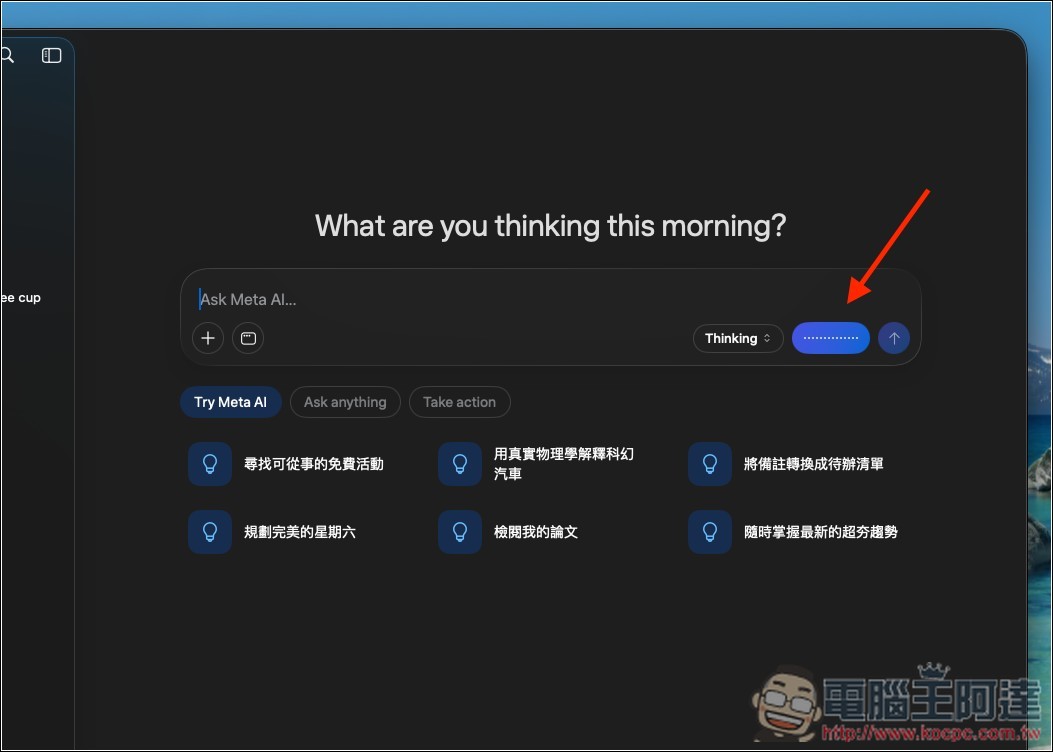Open the Thinking mode dropdown

point(738,338)
